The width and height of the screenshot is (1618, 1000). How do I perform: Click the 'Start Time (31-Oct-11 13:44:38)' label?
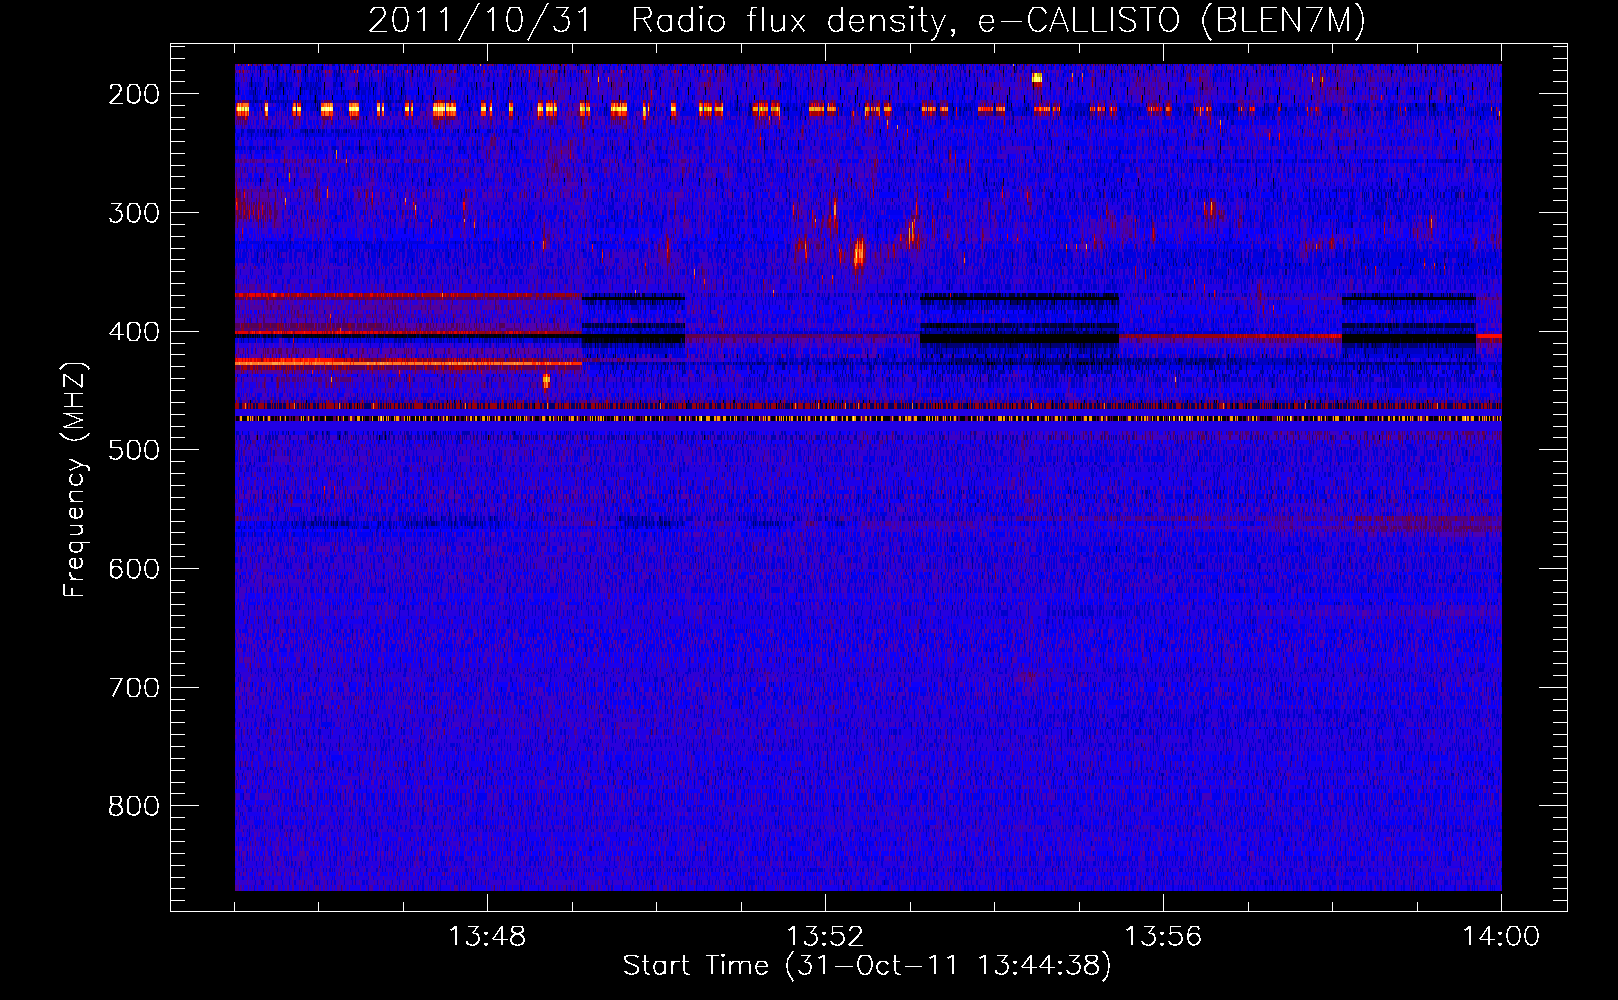[867, 965]
